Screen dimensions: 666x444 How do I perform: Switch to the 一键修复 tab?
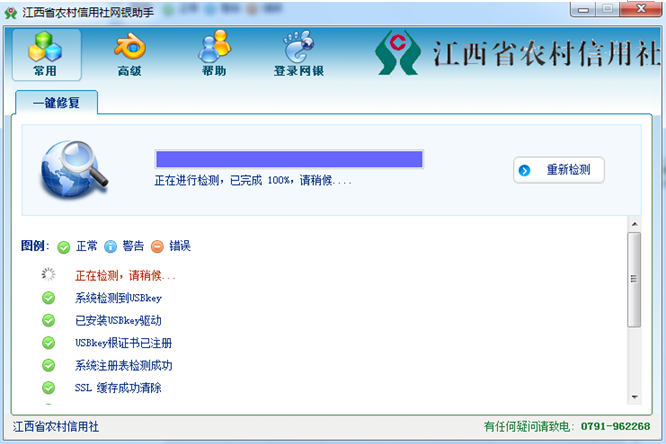point(56,102)
